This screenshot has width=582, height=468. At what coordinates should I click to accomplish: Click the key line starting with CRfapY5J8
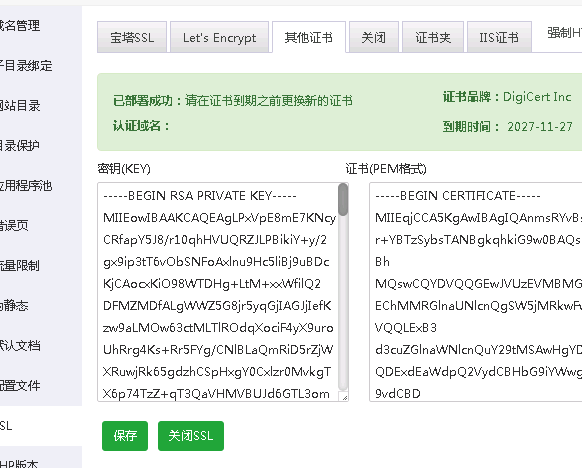[x=215, y=240]
